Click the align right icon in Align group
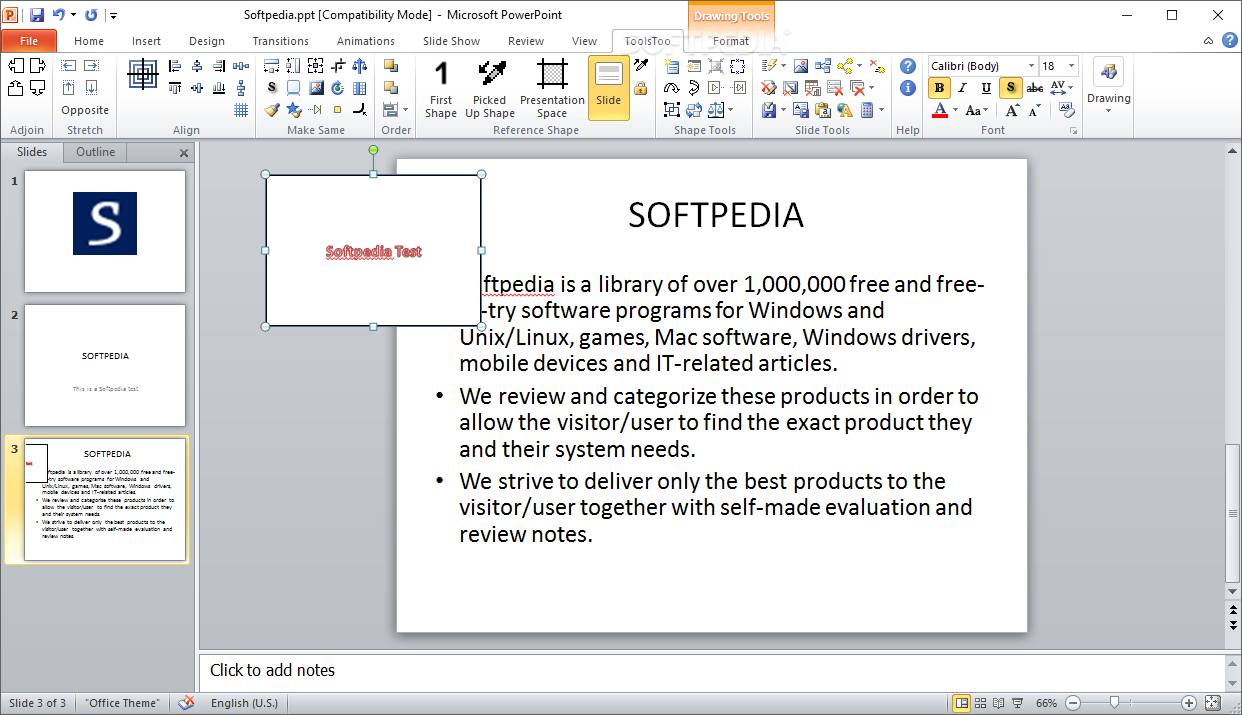Viewport: 1242px width, 715px height. coord(218,66)
